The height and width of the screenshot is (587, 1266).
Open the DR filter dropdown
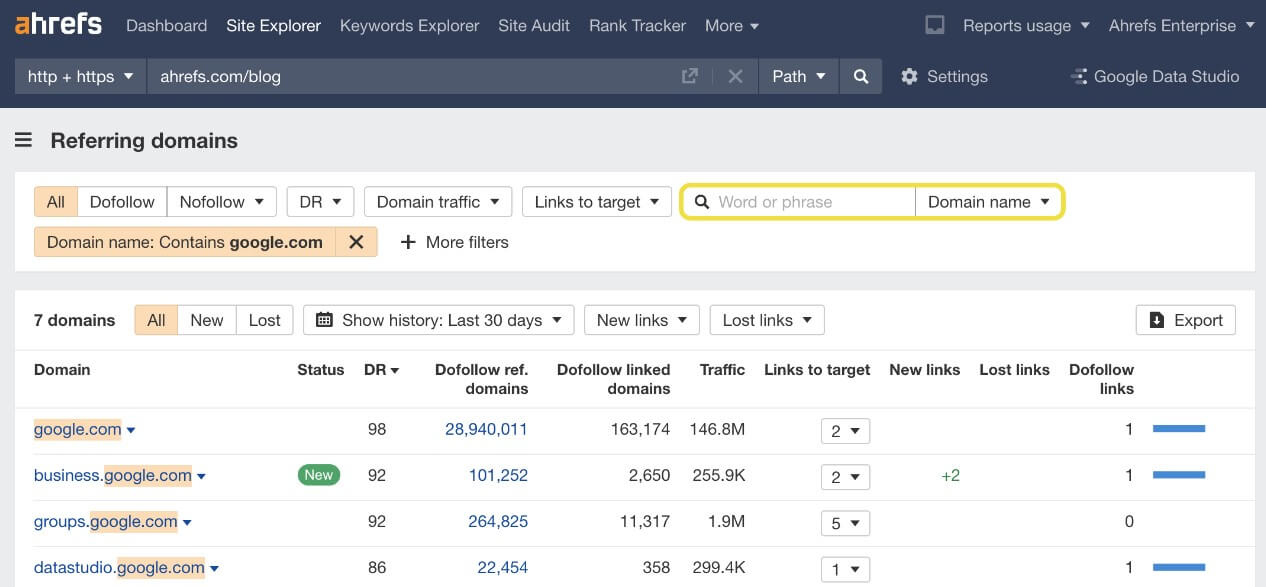click(320, 201)
